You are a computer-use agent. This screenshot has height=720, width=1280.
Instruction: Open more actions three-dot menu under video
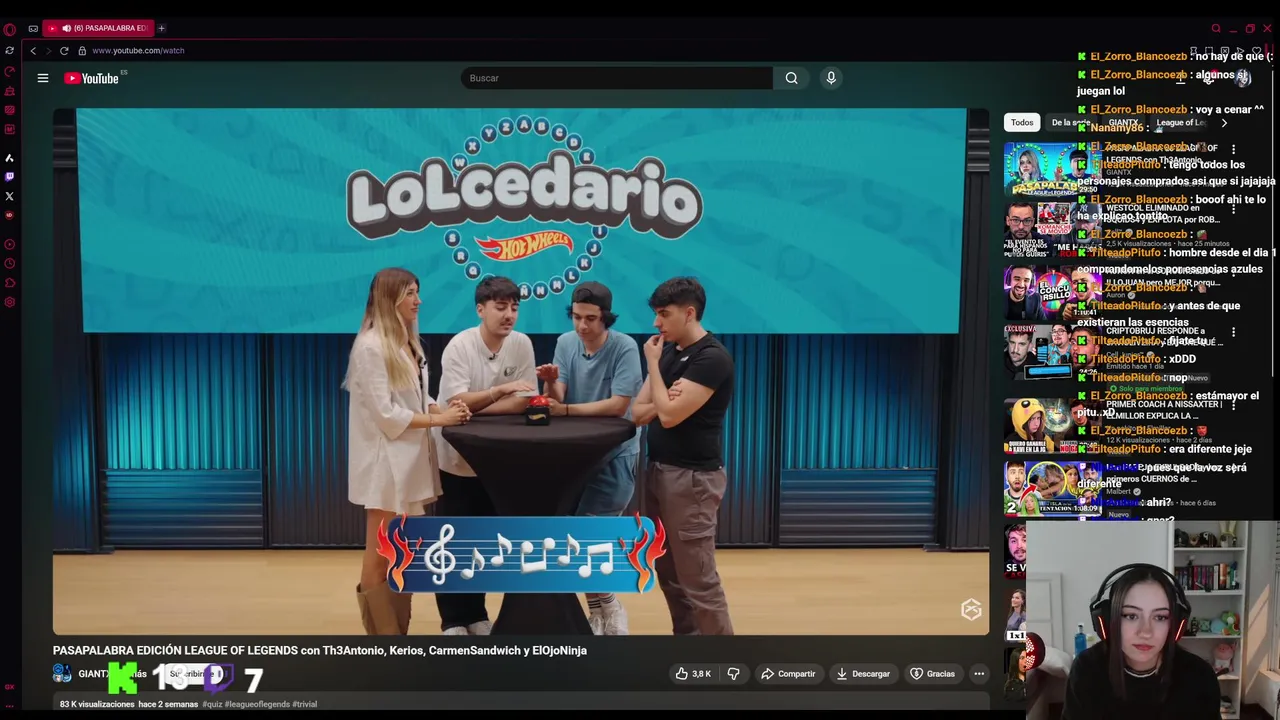979,674
